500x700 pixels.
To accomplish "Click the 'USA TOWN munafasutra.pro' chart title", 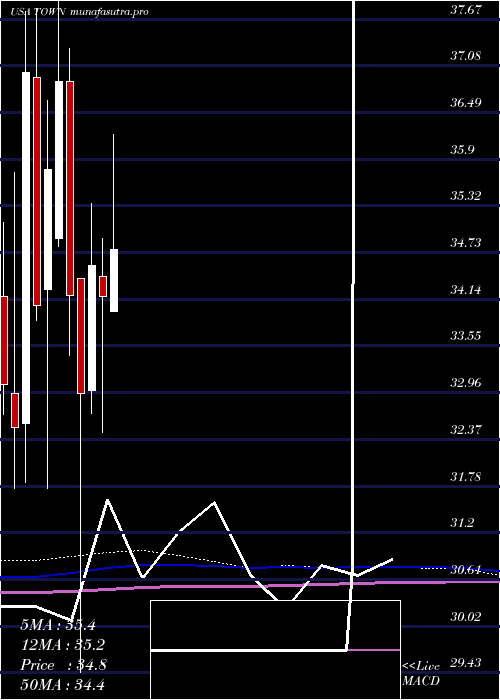I will (79, 12).
